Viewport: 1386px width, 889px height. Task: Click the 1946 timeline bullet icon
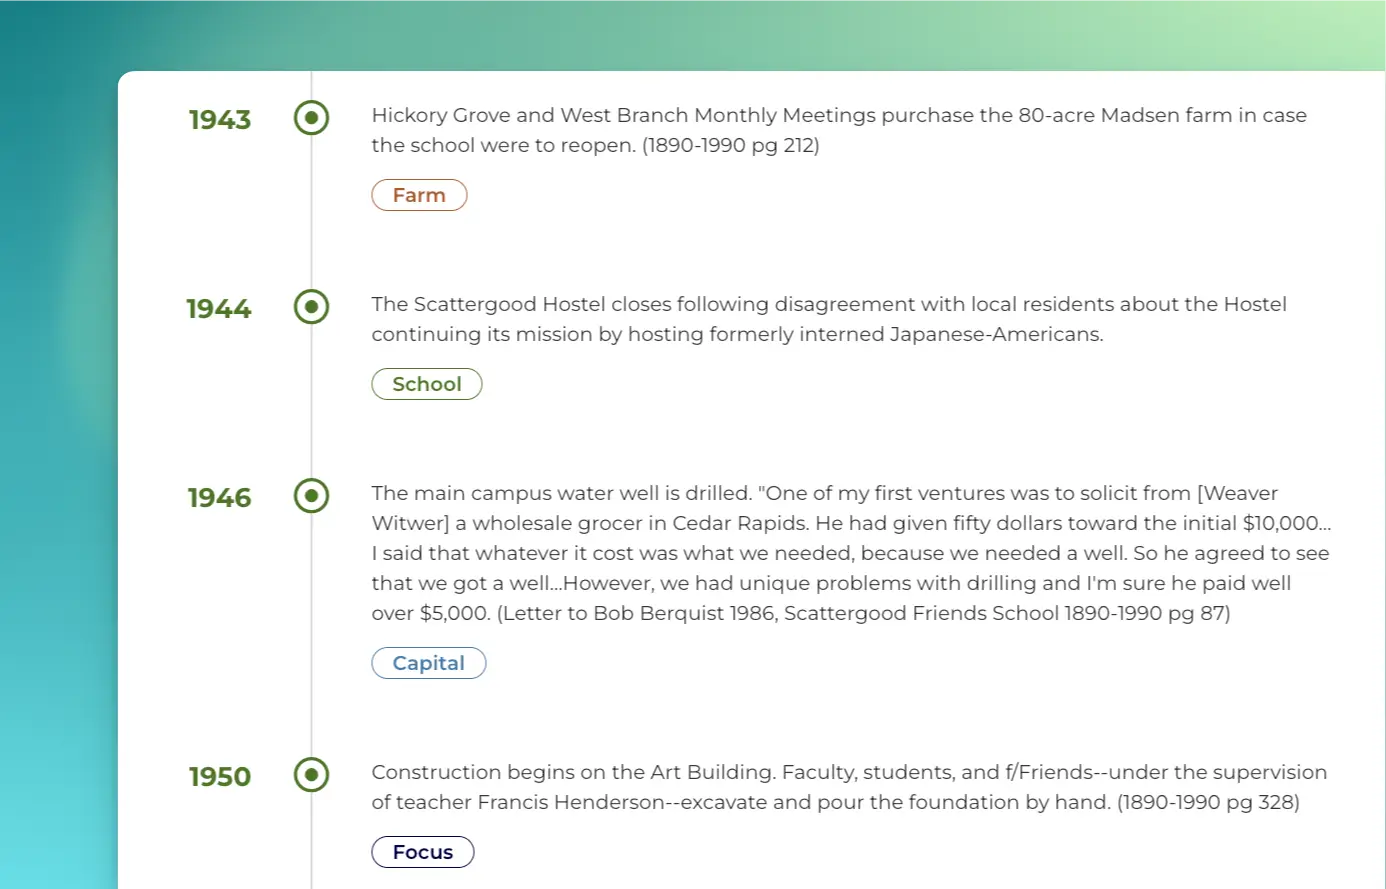pos(311,496)
